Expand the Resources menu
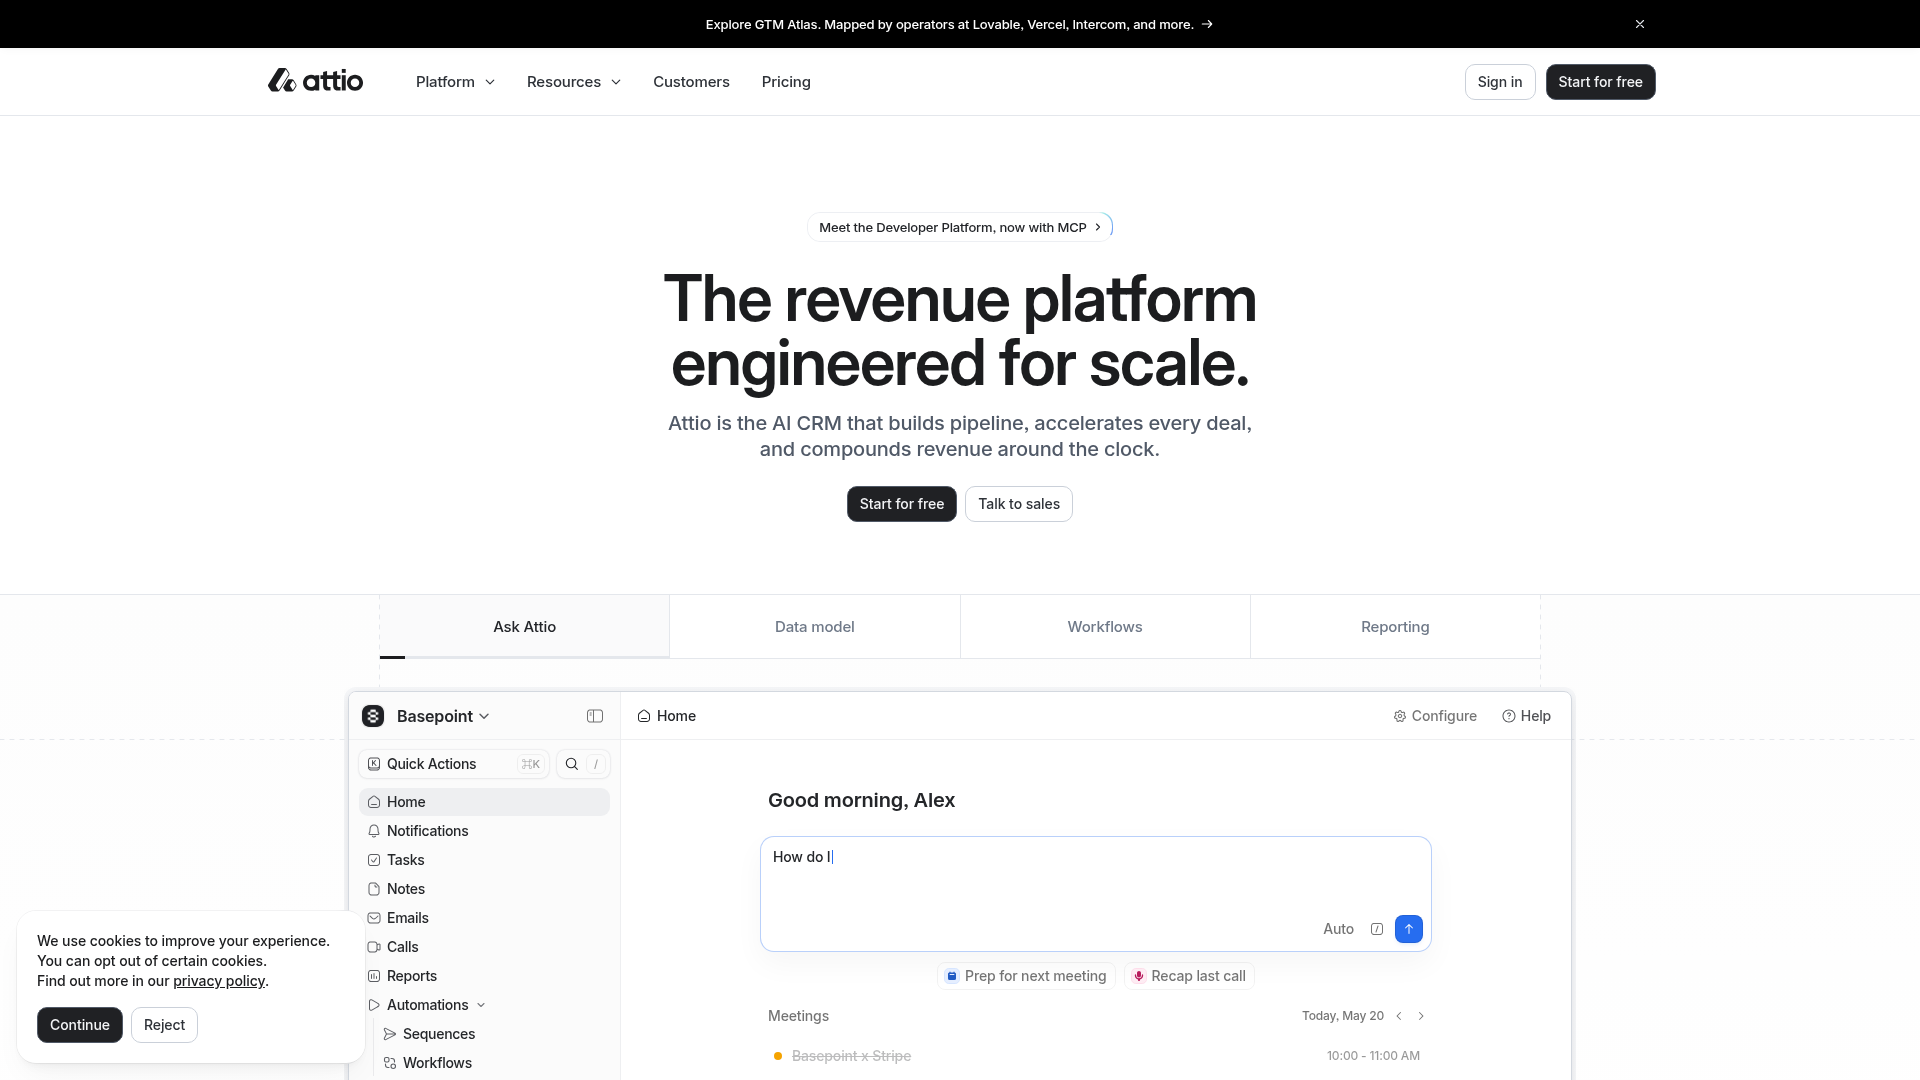Viewport: 1920px width, 1080px height. [x=574, y=82]
